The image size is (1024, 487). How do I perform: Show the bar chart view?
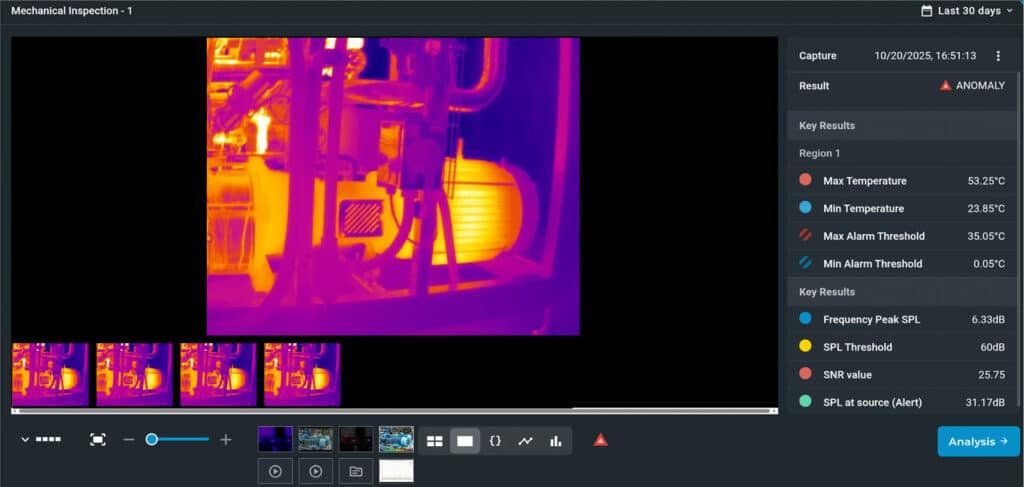[x=555, y=441]
